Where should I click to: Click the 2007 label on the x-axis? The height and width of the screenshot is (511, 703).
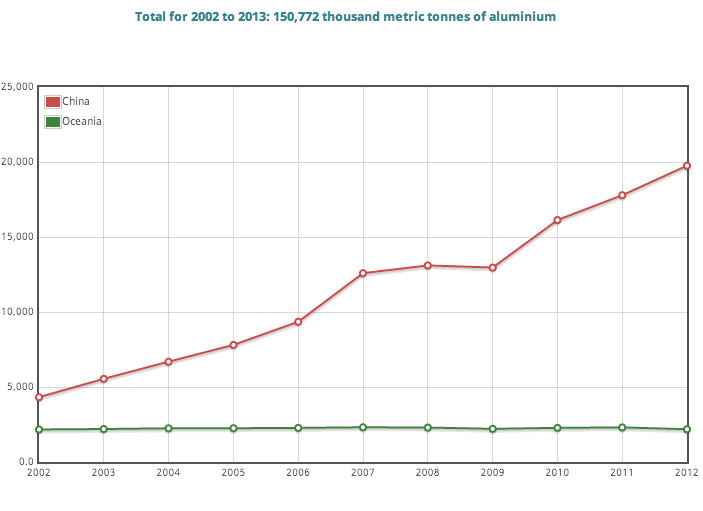click(x=363, y=472)
